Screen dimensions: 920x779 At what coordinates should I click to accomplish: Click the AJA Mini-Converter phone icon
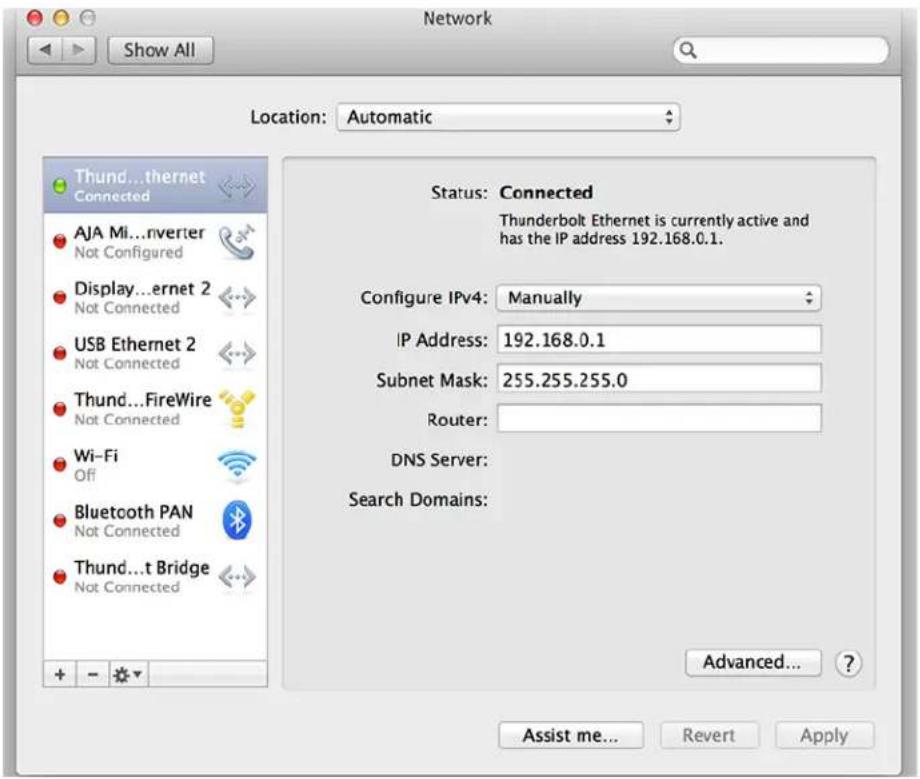tap(236, 242)
